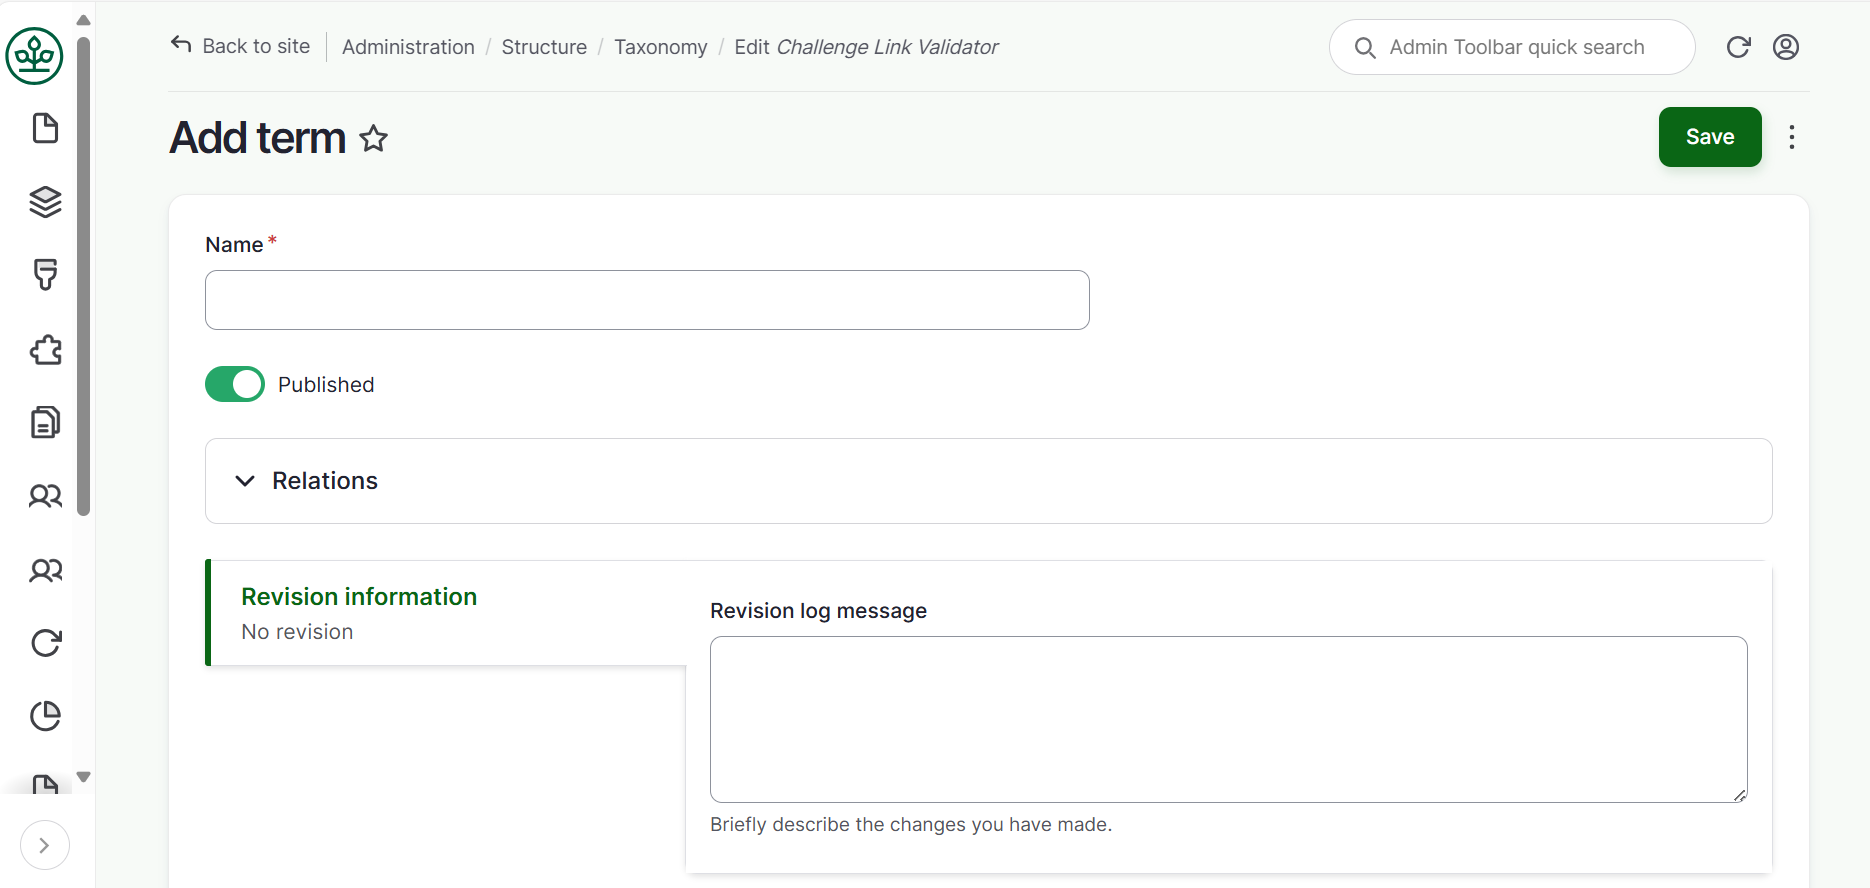This screenshot has width=1870, height=888.
Task: Open the Content page icon in sidebar
Action: click(45, 129)
